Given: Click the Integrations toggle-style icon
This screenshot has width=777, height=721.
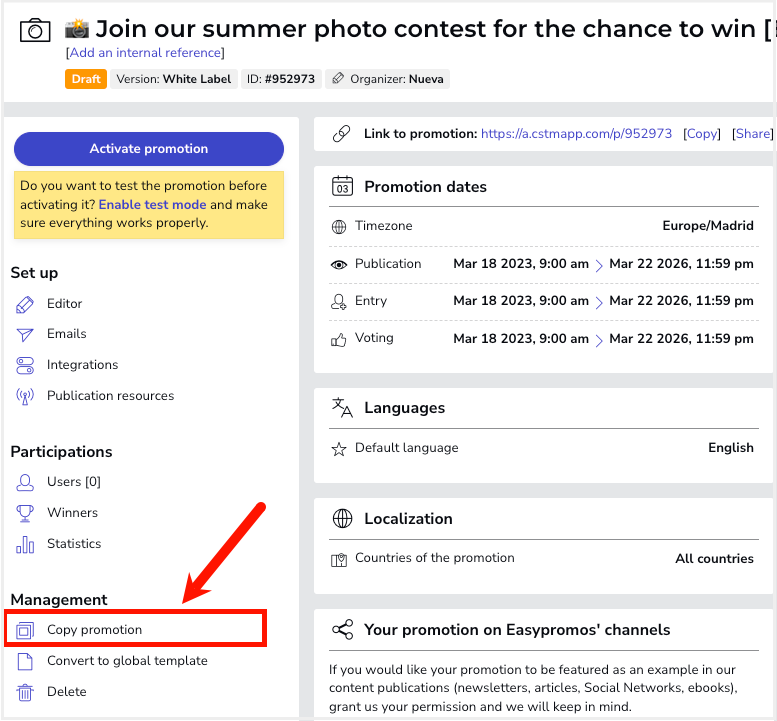Looking at the screenshot, I should [25, 365].
